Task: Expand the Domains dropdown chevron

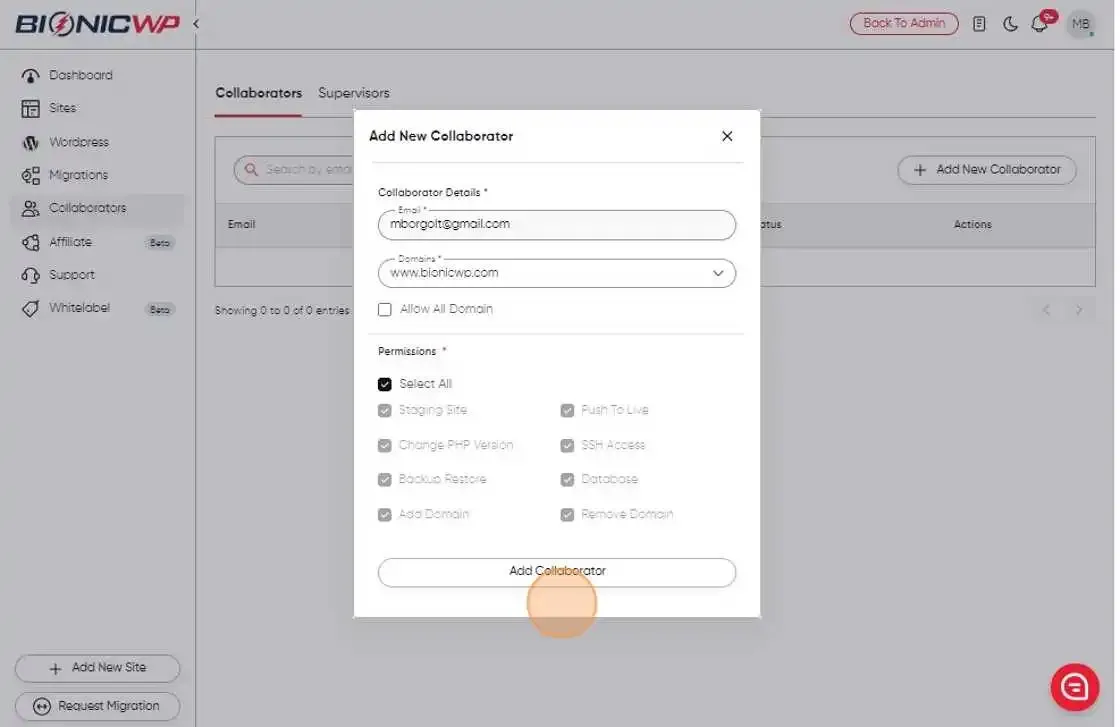Action: (x=718, y=274)
